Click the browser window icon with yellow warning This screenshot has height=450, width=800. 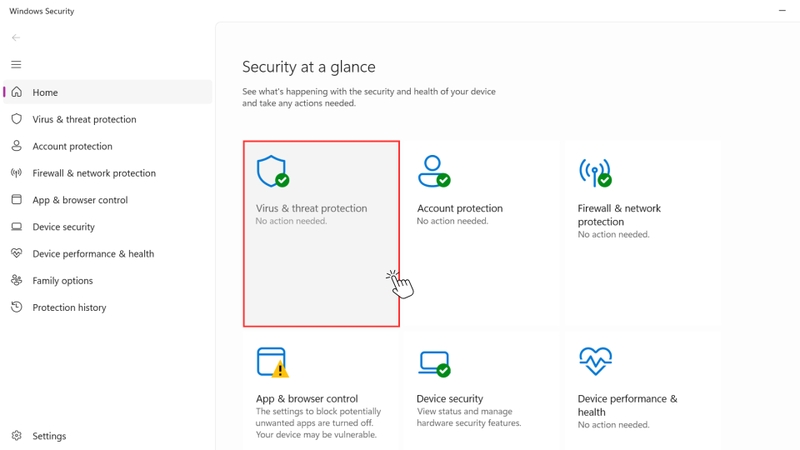273,362
